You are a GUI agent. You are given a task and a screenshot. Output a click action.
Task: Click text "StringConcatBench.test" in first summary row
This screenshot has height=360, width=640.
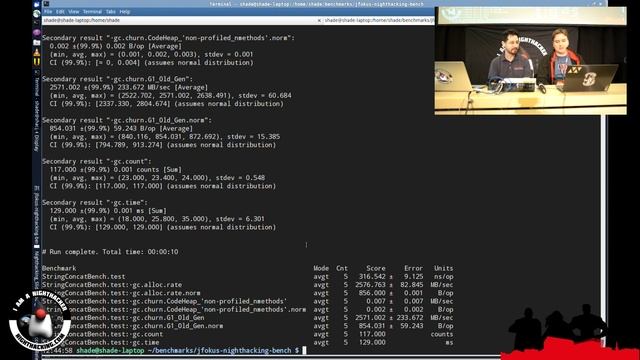84,276
